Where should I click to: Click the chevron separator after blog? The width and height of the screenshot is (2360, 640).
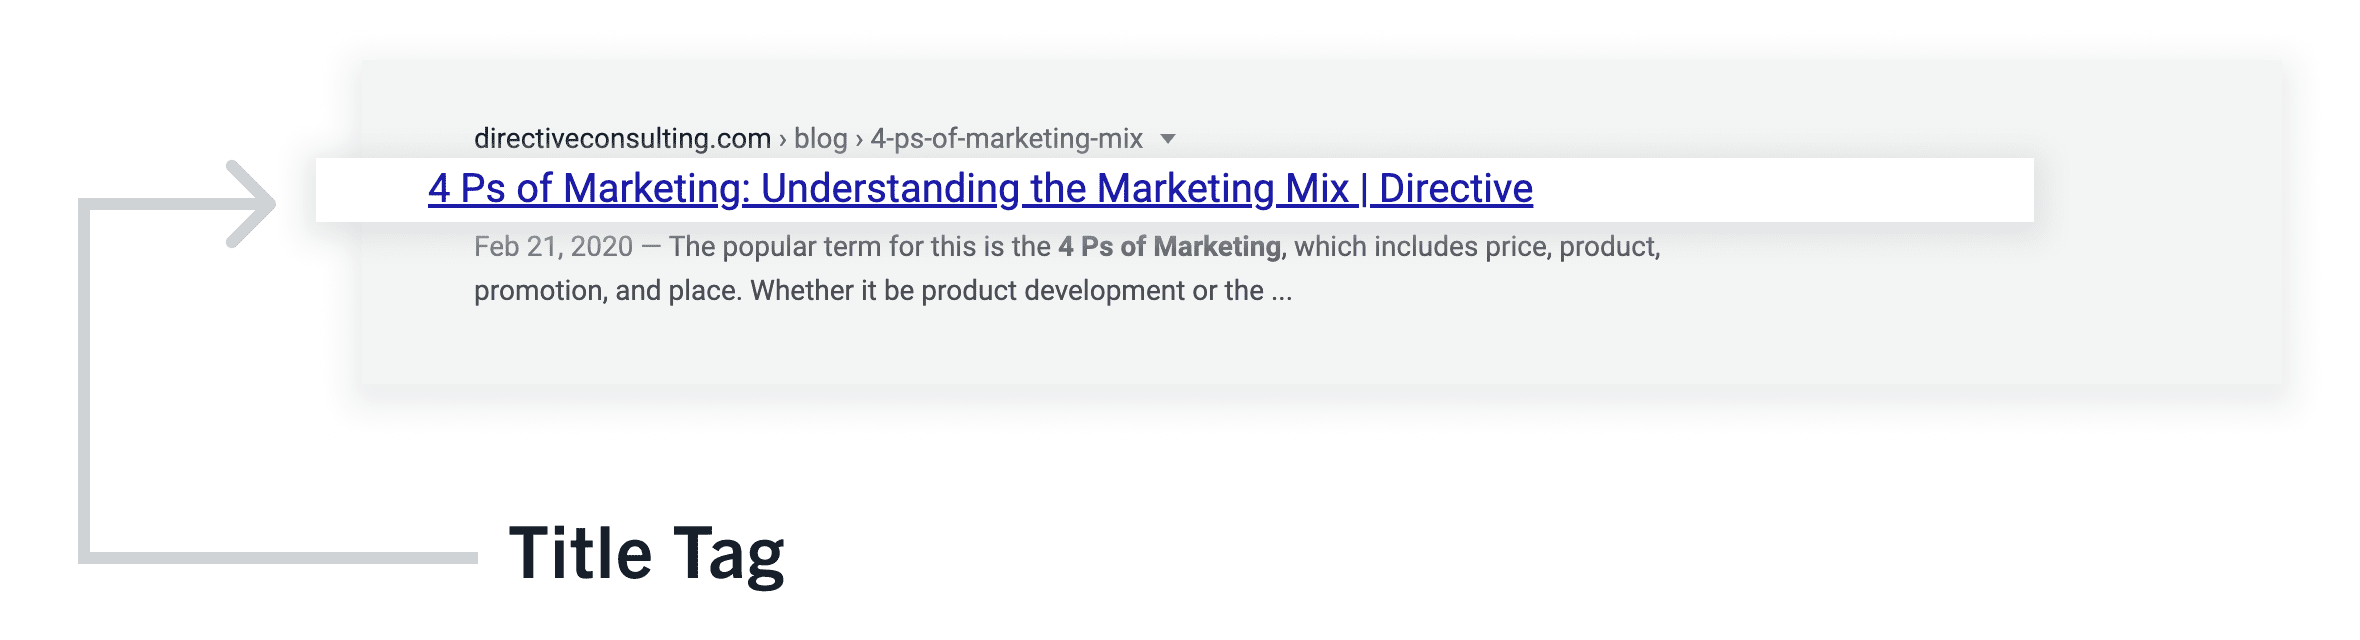[x=859, y=139]
